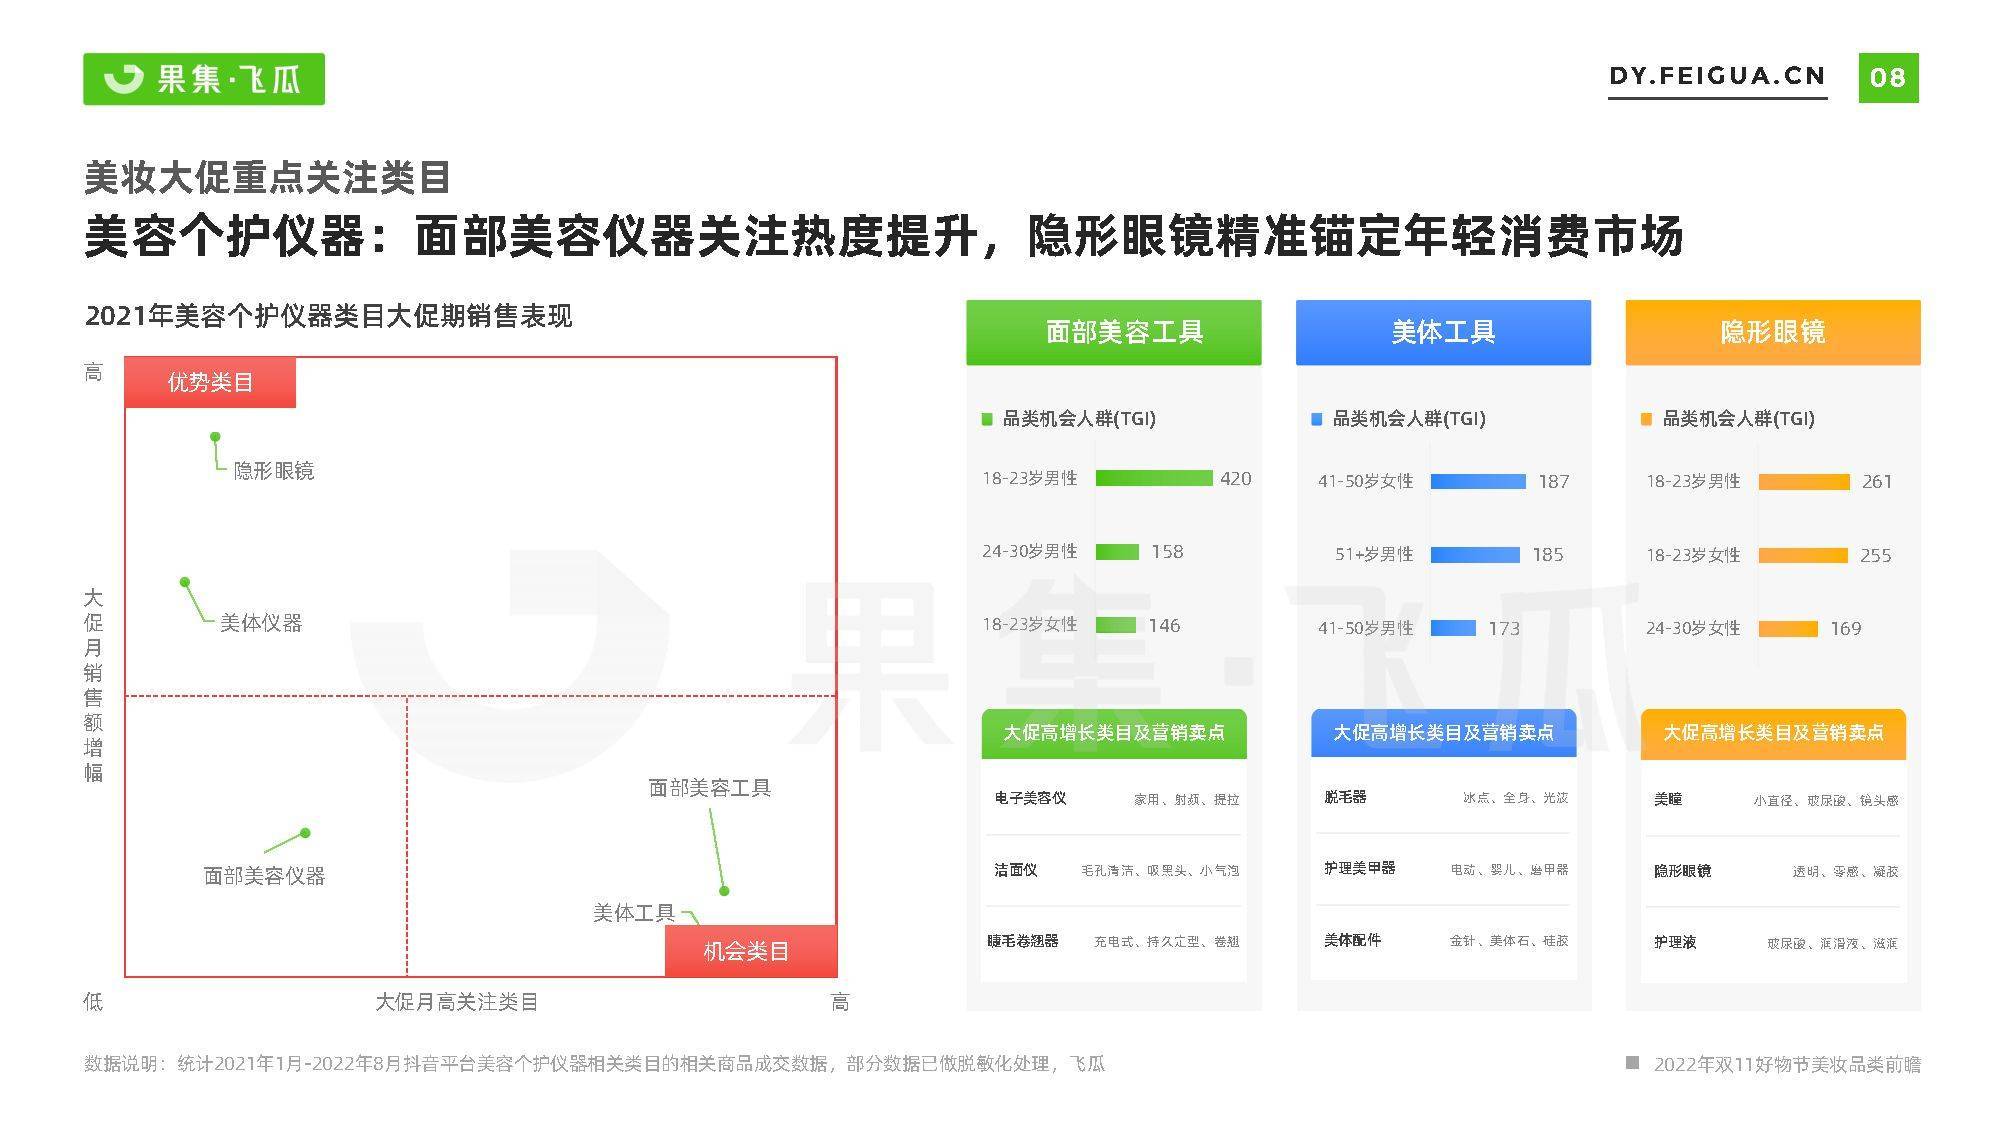Click the 18-23岁男性 orange bar valued 261
Screen dimensions: 2000x1125
1804,482
